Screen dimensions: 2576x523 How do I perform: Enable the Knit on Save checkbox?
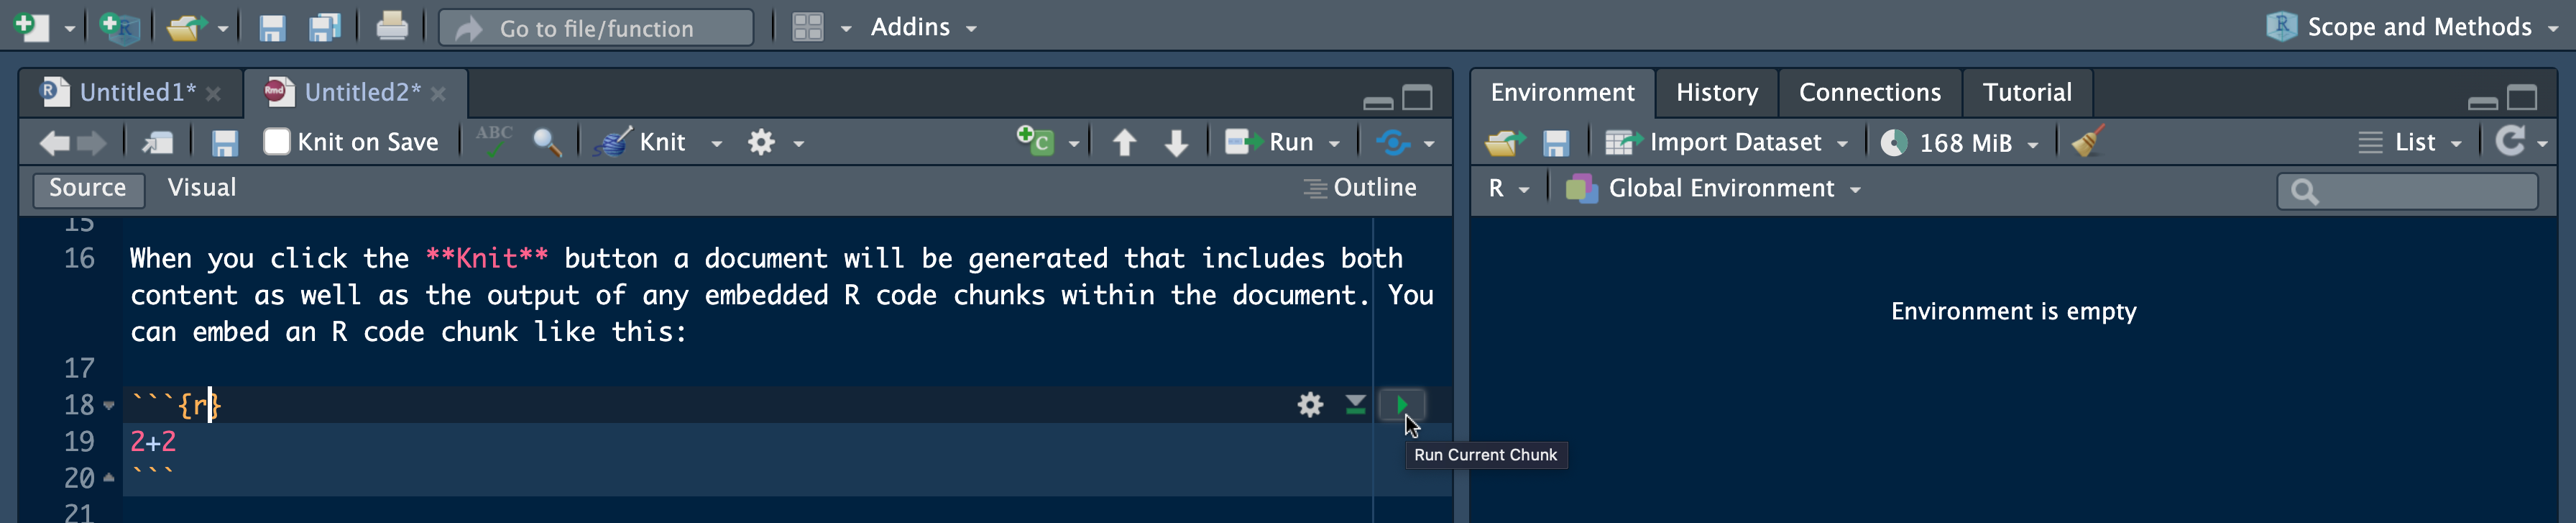(277, 142)
